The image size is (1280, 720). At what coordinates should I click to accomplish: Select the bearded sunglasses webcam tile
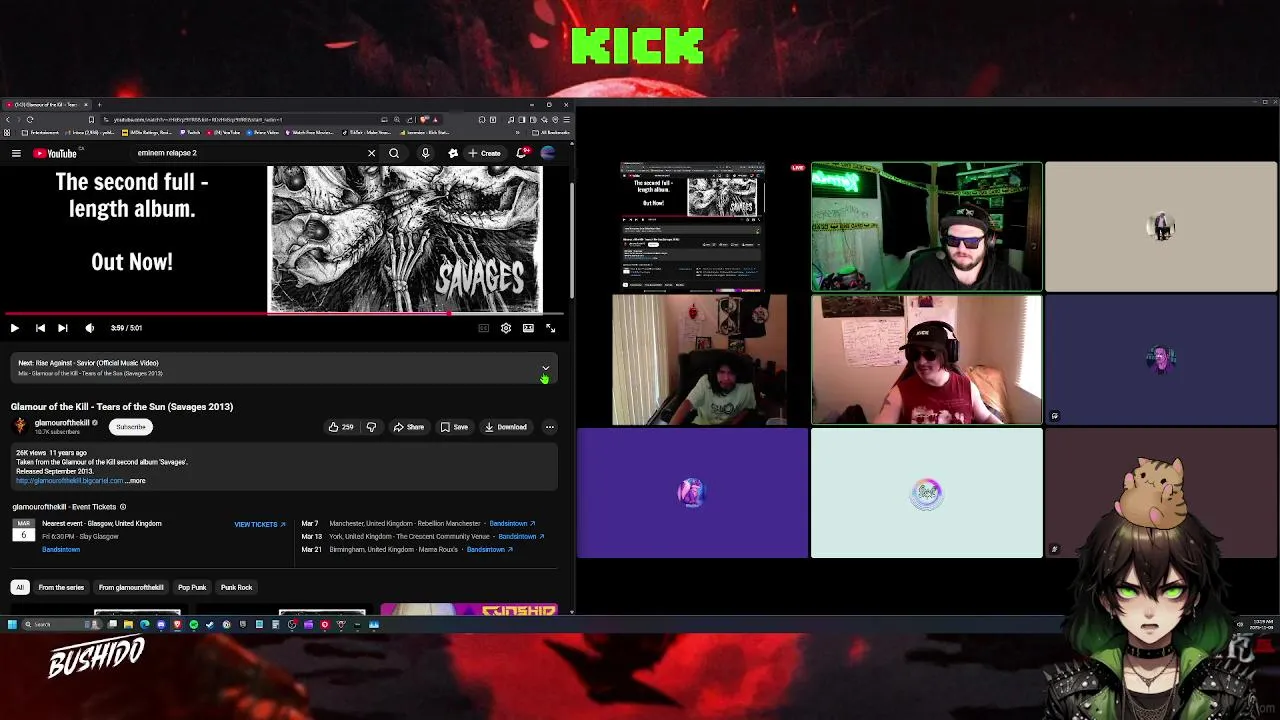pyautogui.click(x=926, y=226)
